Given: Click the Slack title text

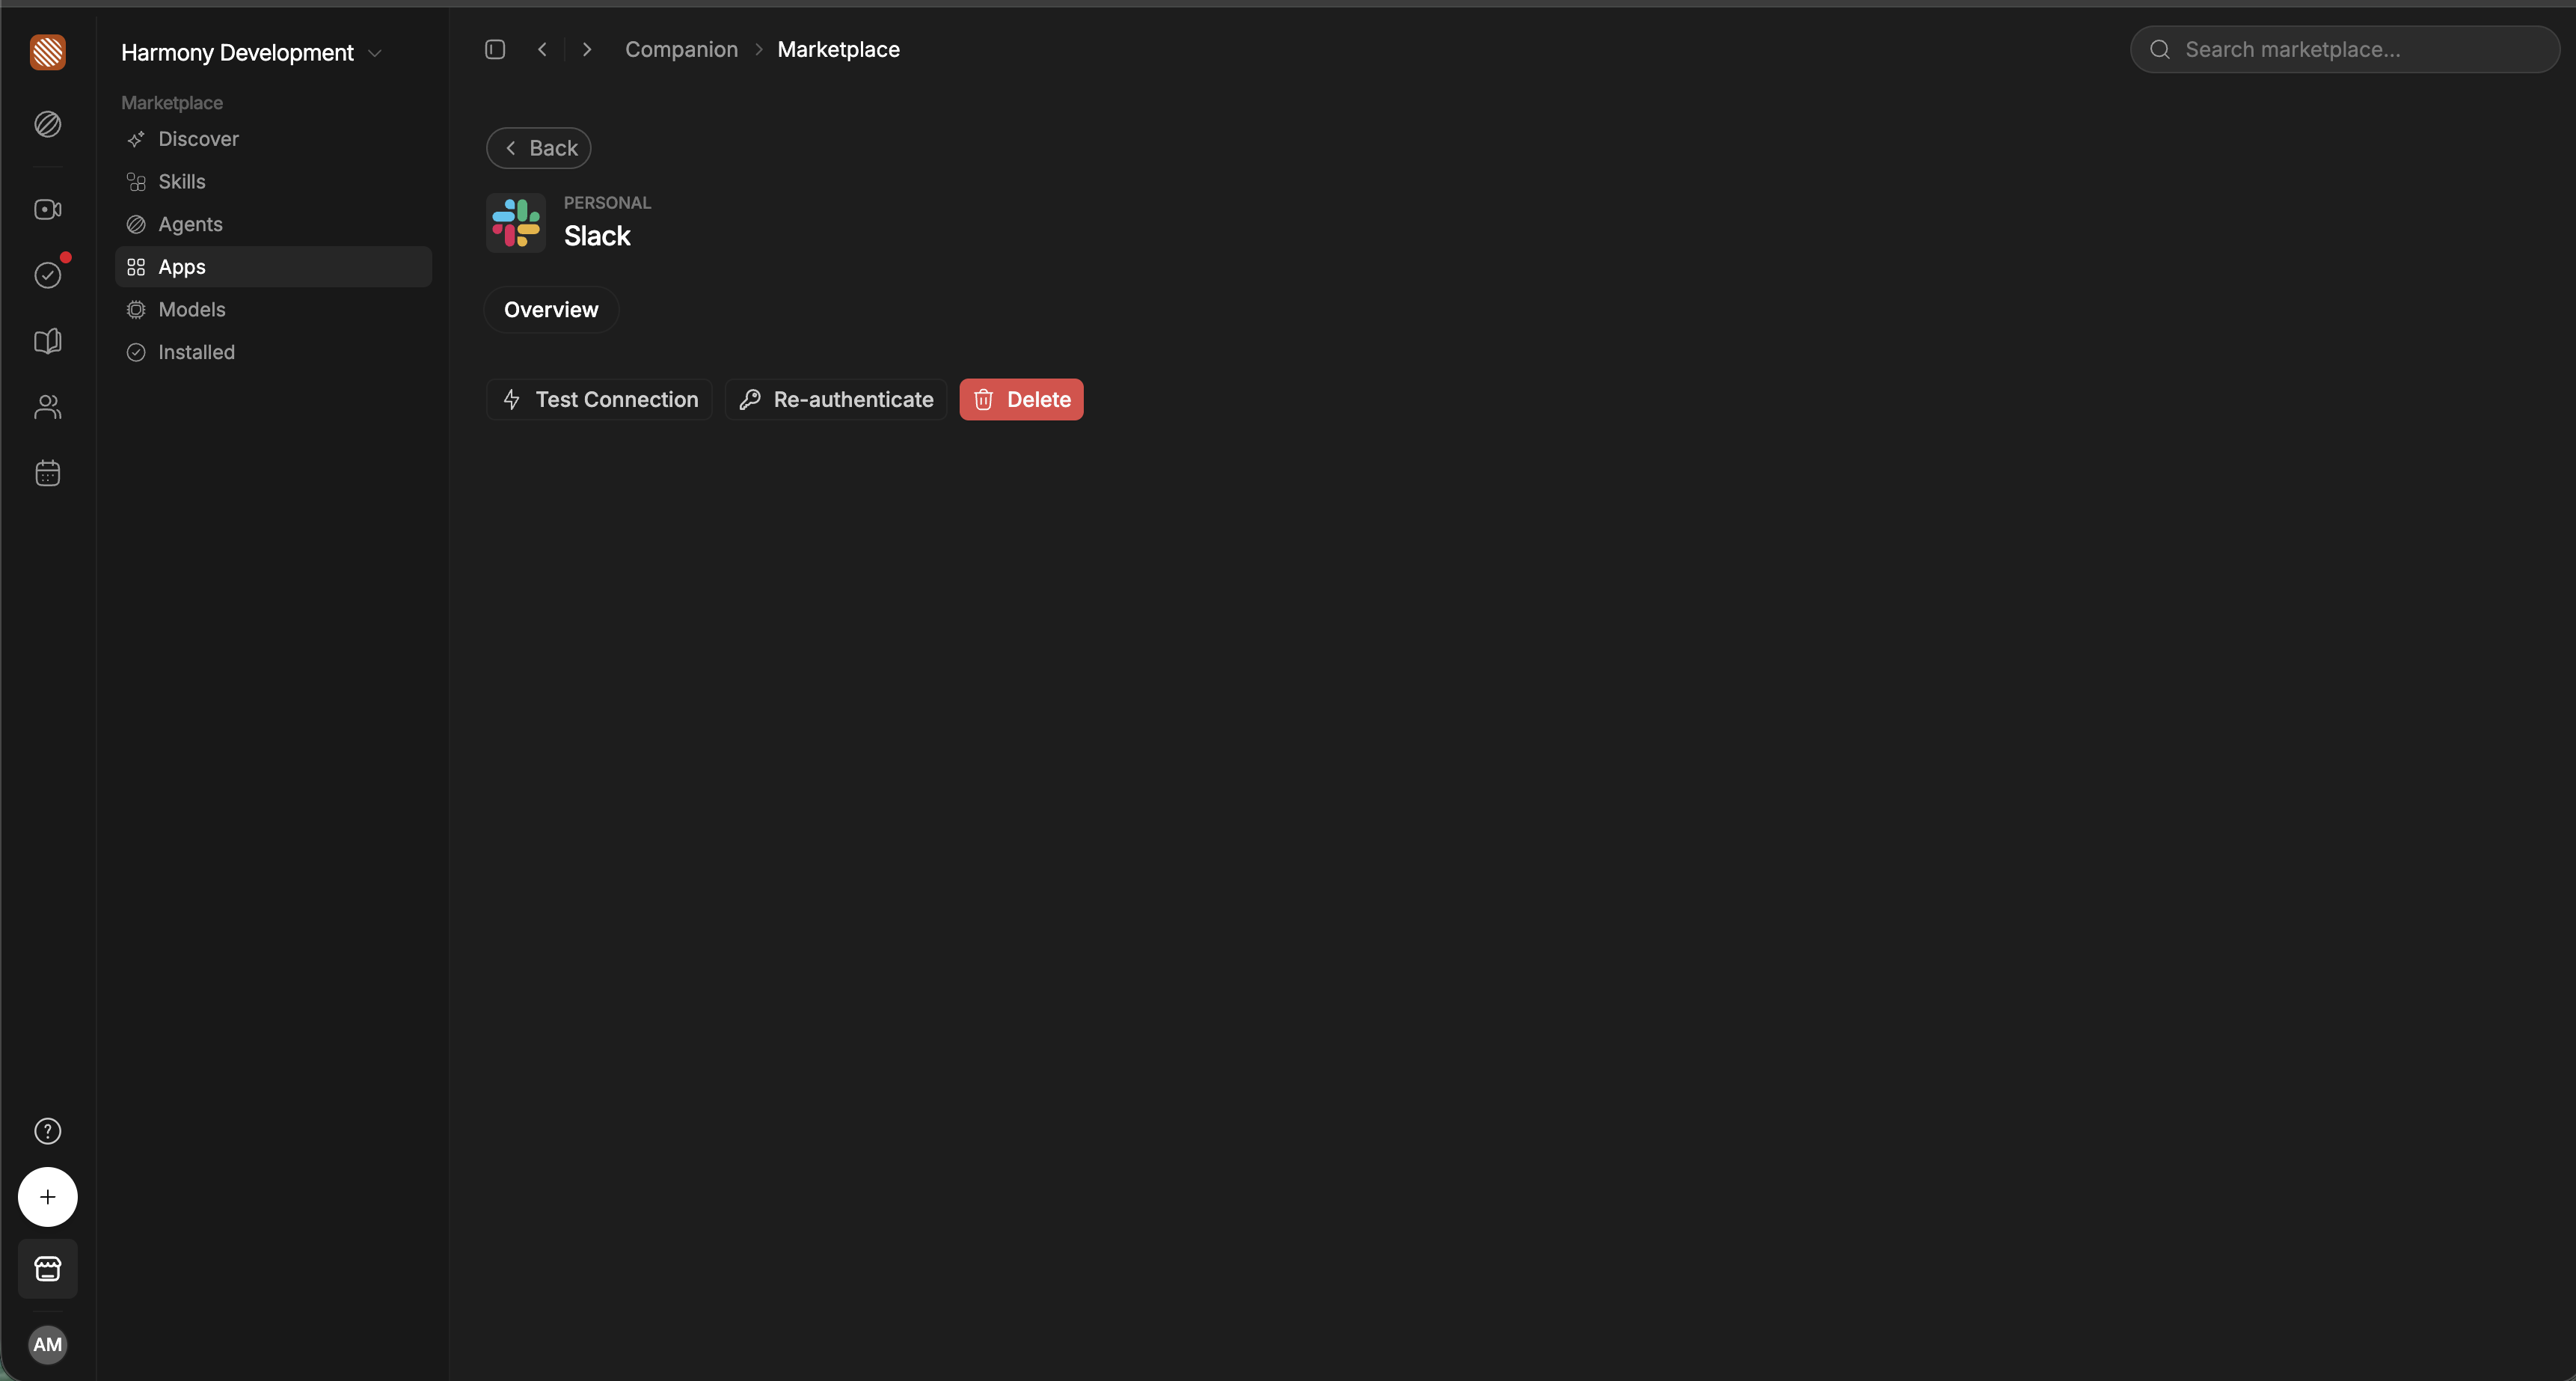Looking at the screenshot, I should click(x=597, y=236).
